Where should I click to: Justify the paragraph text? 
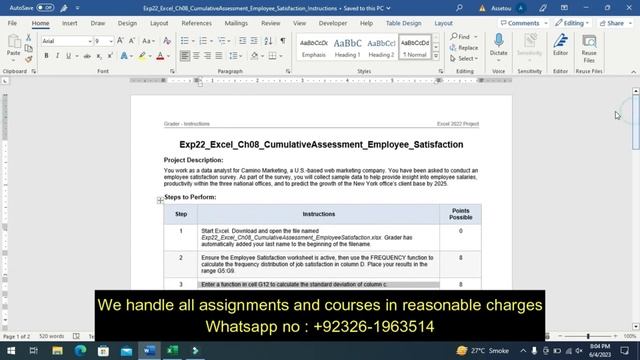[219, 56]
